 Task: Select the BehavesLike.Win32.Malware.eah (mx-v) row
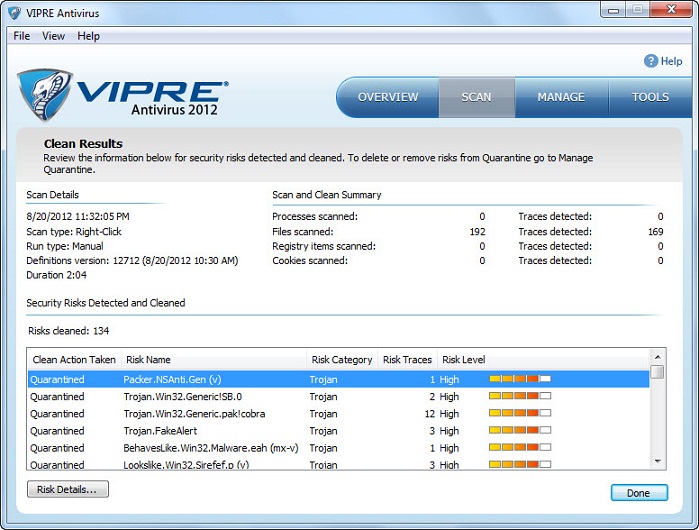pyautogui.click(x=338, y=448)
